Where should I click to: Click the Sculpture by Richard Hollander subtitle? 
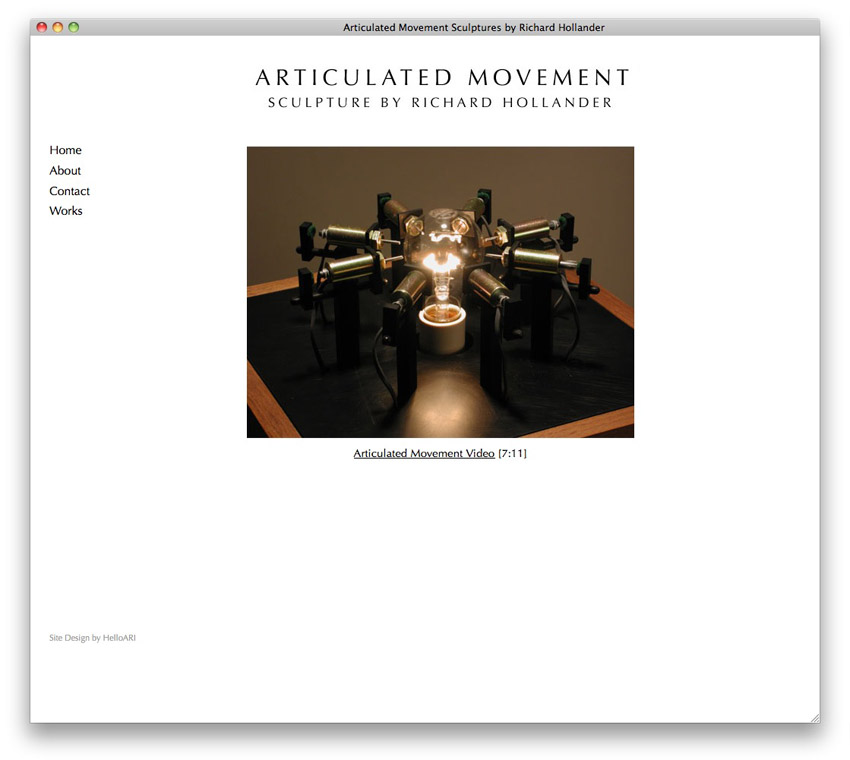(440, 102)
